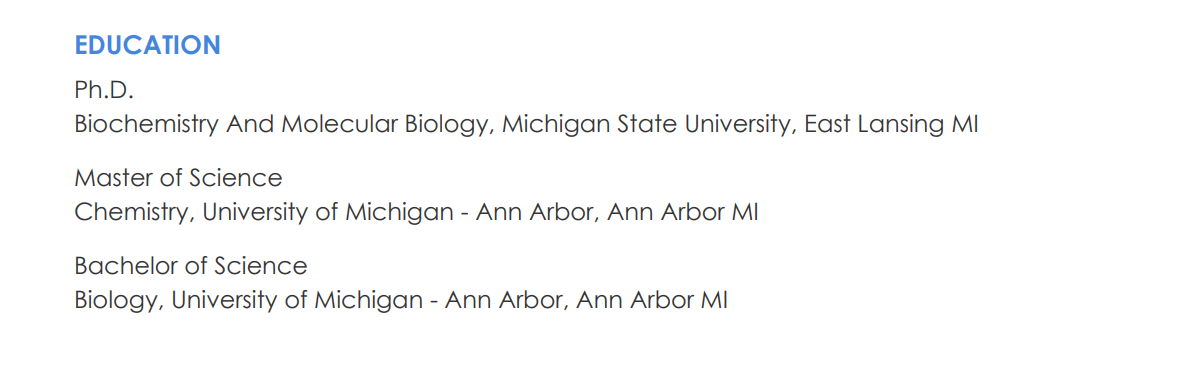Image resolution: width=1186 pixels, height=366 pixels.
Task: Click the word And in Biochemistry line
Action: tap(251, 125)
